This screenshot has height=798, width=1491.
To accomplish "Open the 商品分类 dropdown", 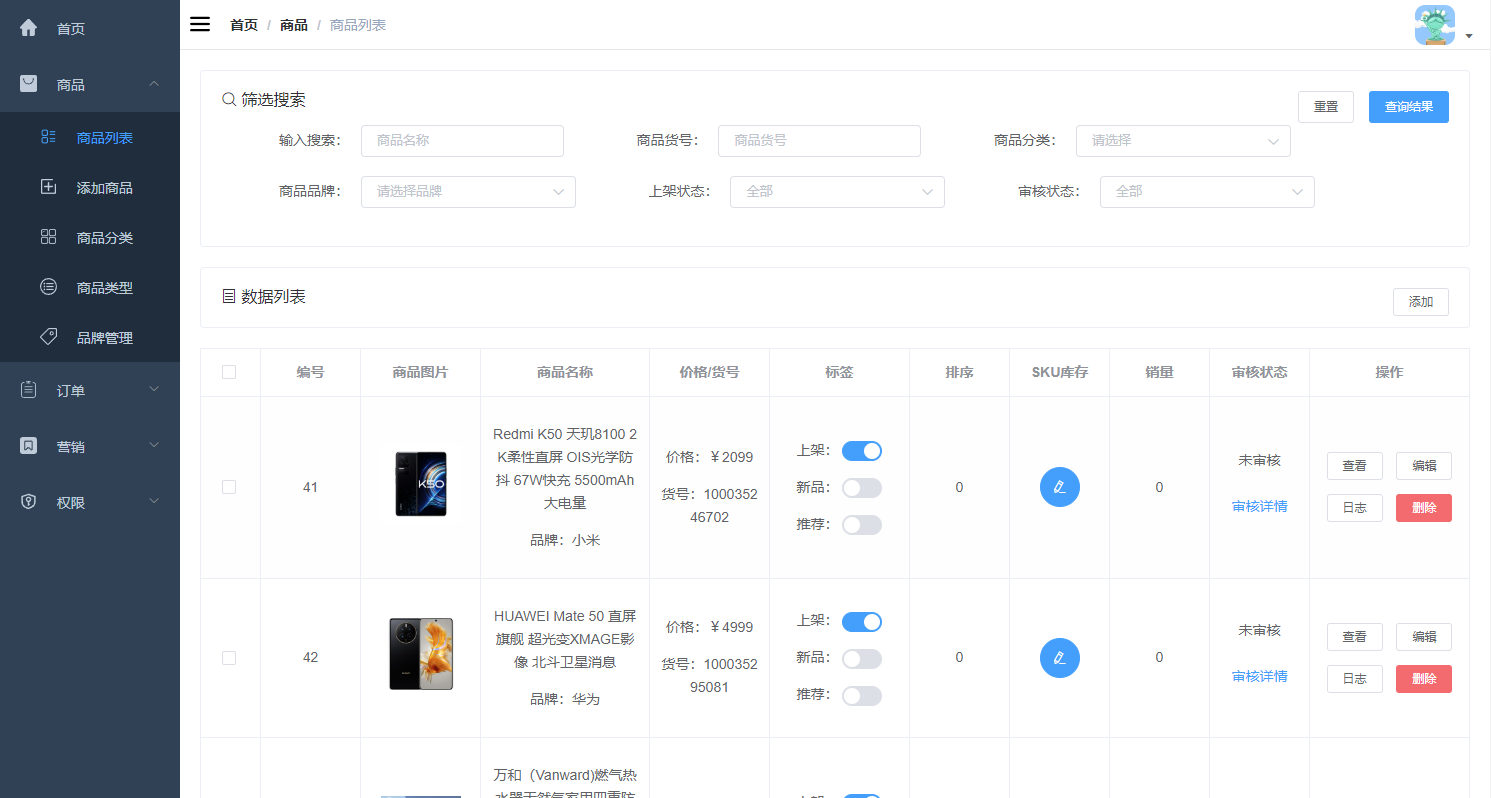I will tap(1183, 141).
